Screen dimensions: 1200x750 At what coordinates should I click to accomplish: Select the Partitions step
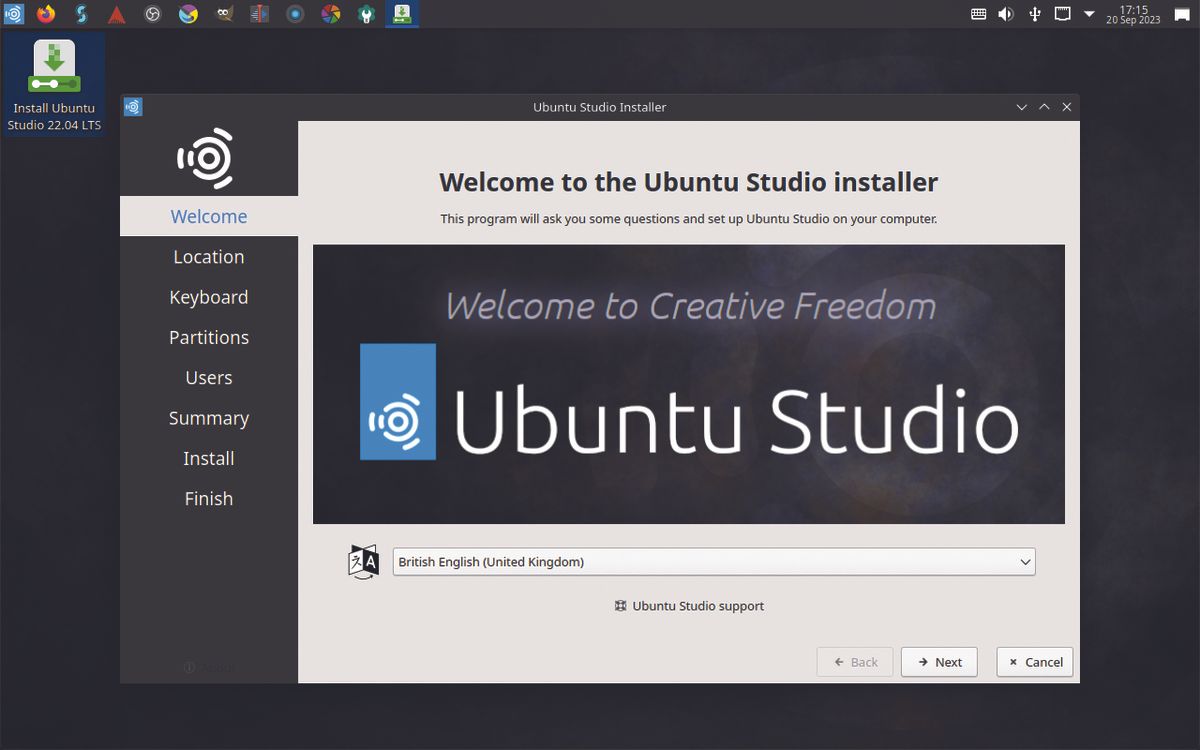click(208, 337)
